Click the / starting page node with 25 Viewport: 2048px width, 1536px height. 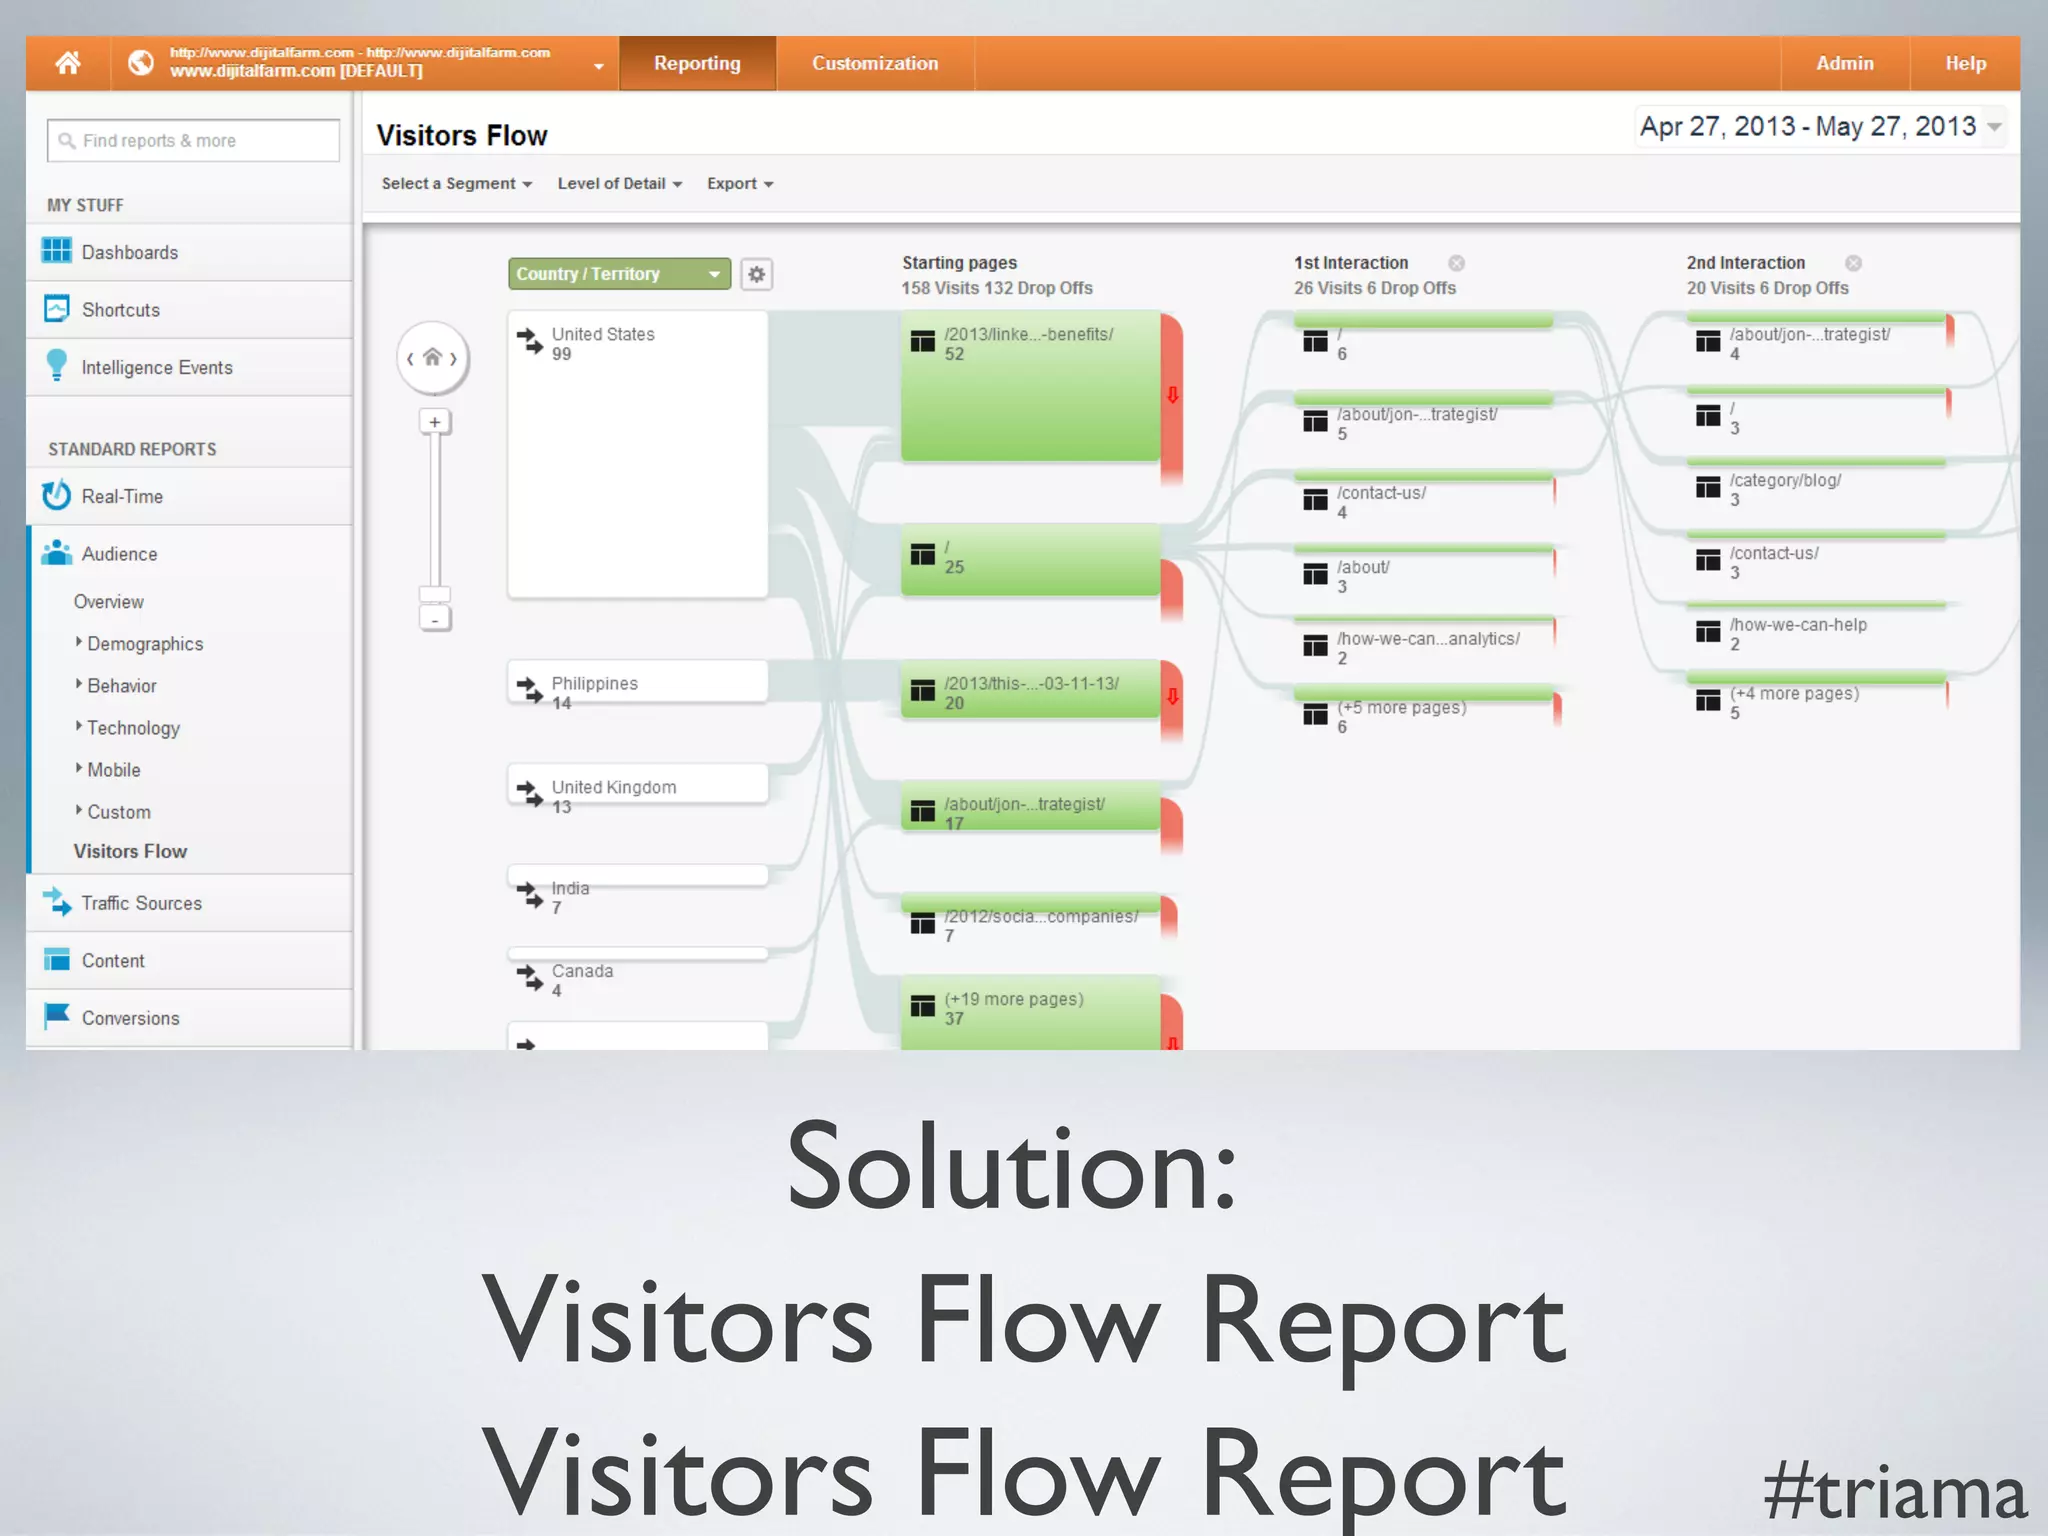[x=1031, y=559]
